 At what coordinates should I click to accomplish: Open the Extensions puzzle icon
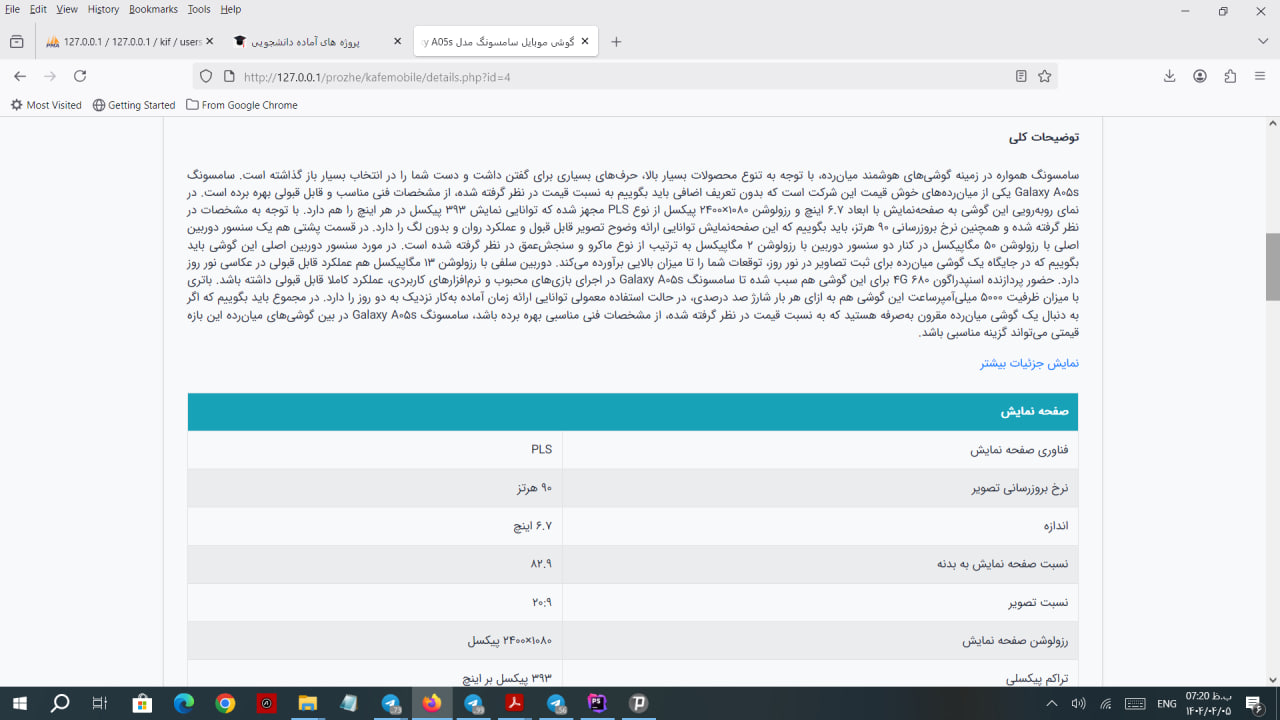coord(1230,76)
